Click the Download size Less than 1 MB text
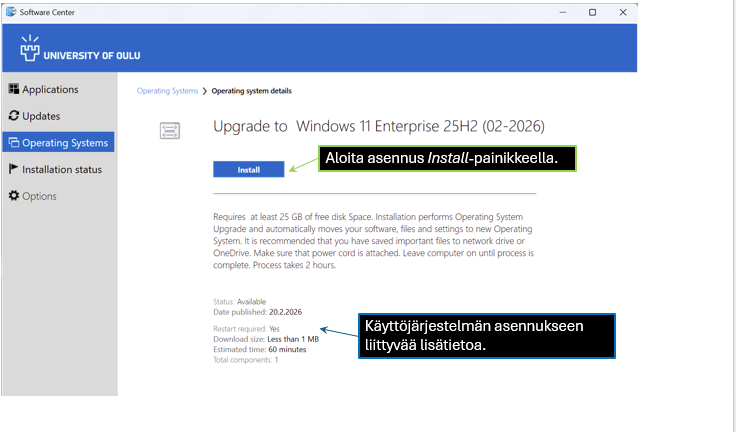Viewport: 736px width, 432px height. [266, 339]
